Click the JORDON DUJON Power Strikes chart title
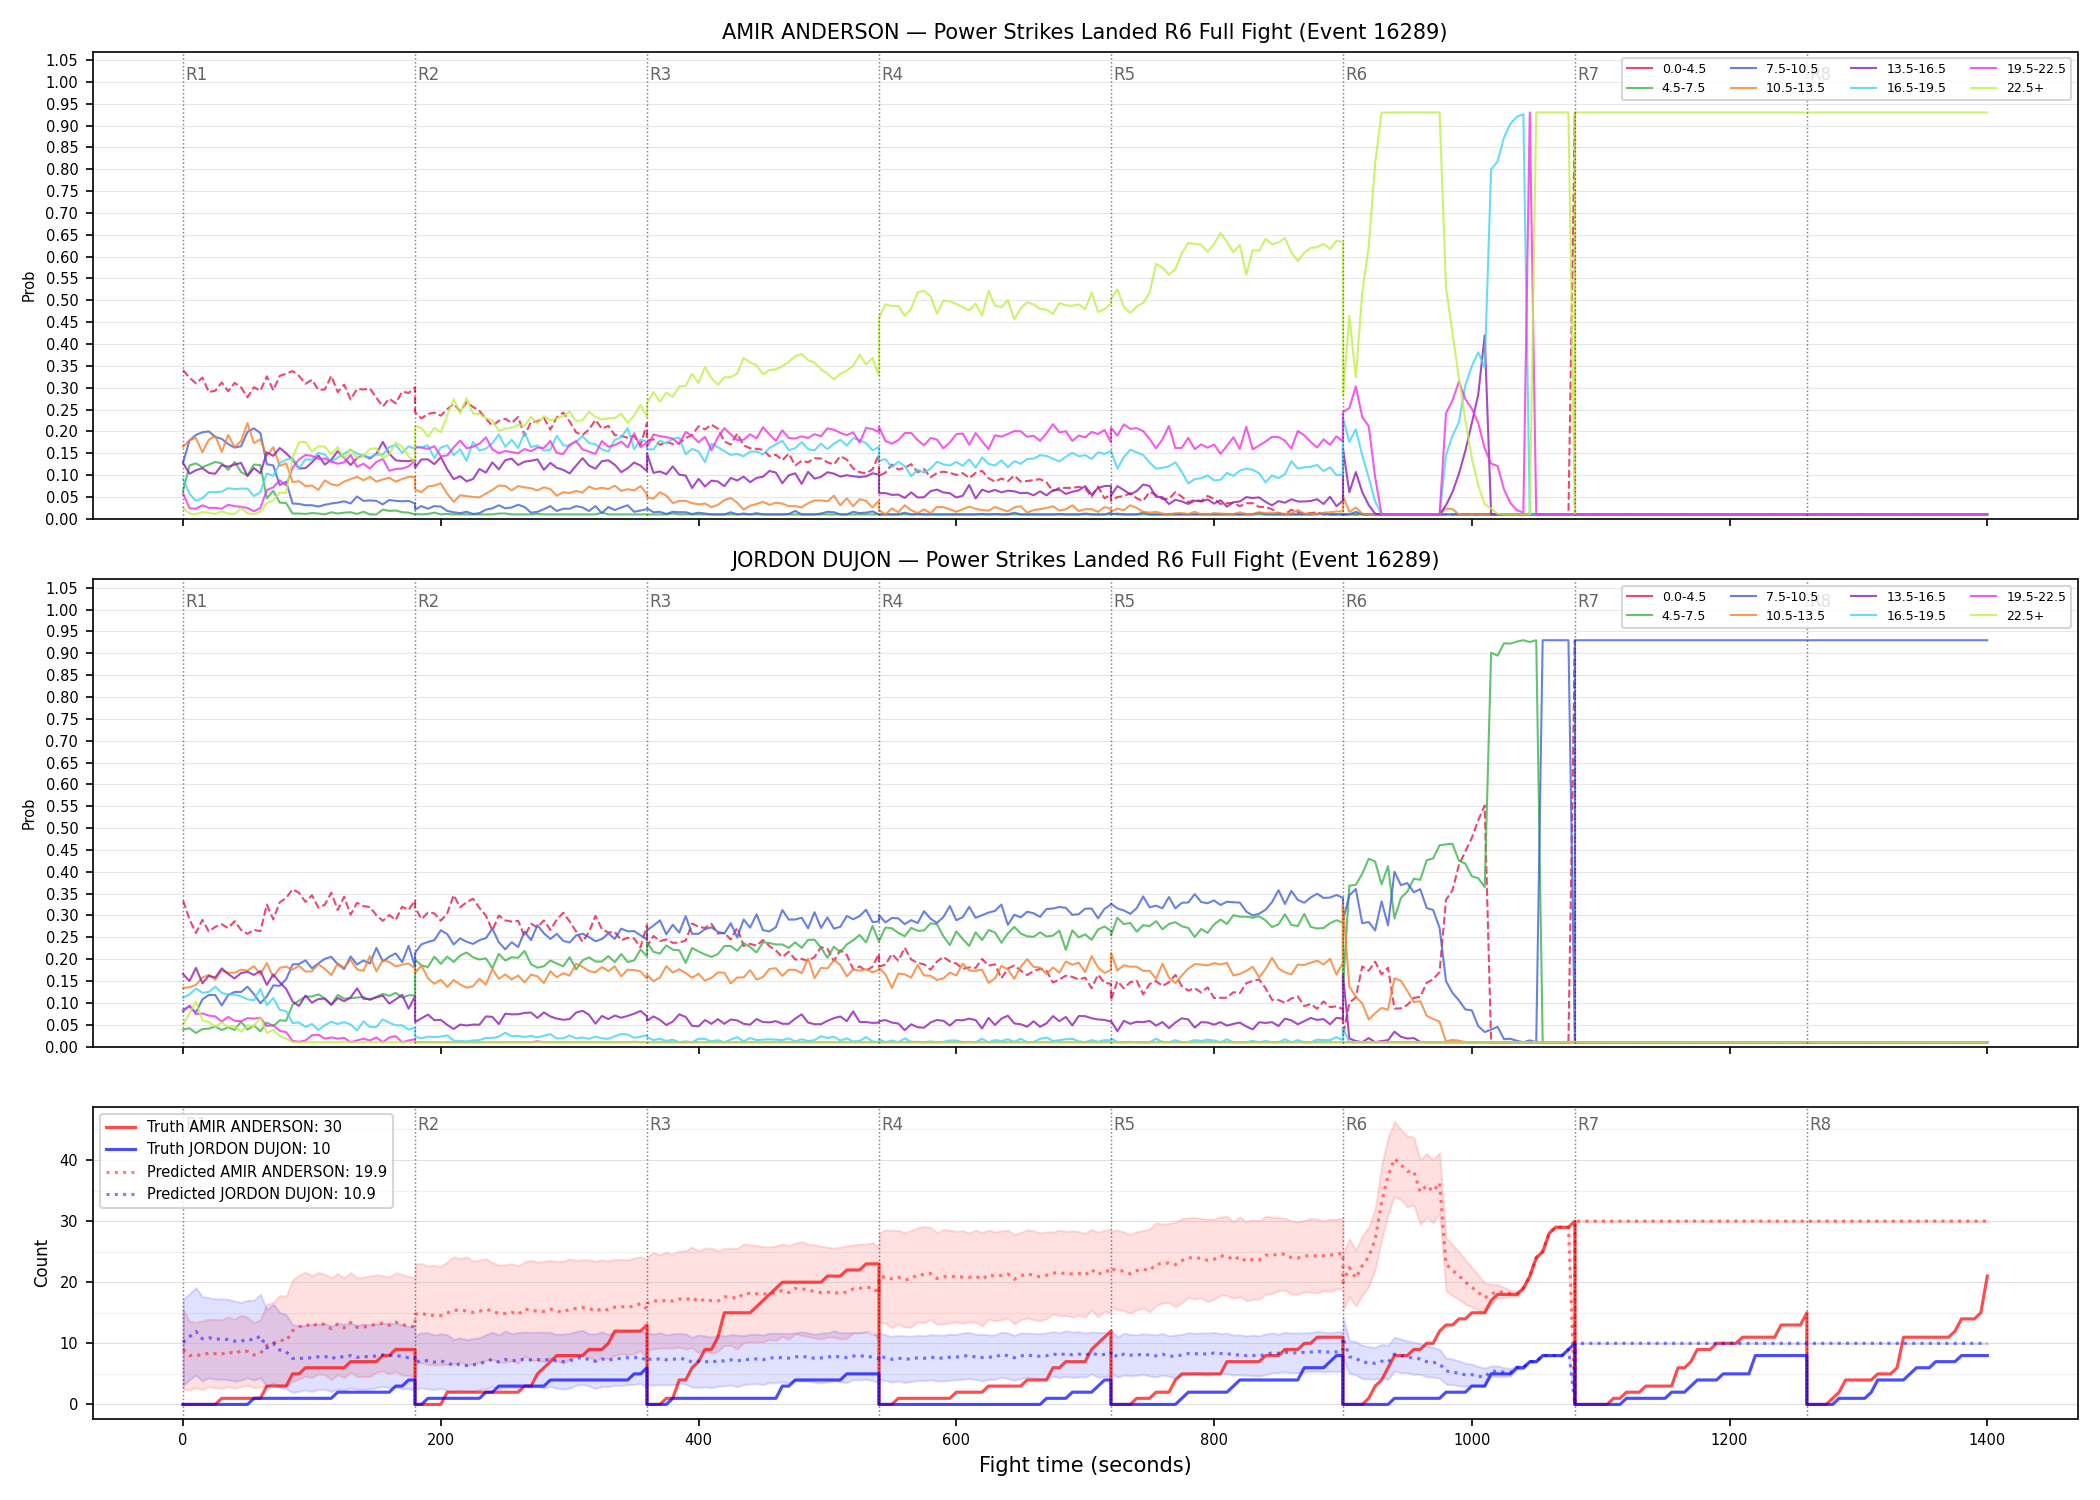Screen dimensions: 2100x1500 [1084, 560]
